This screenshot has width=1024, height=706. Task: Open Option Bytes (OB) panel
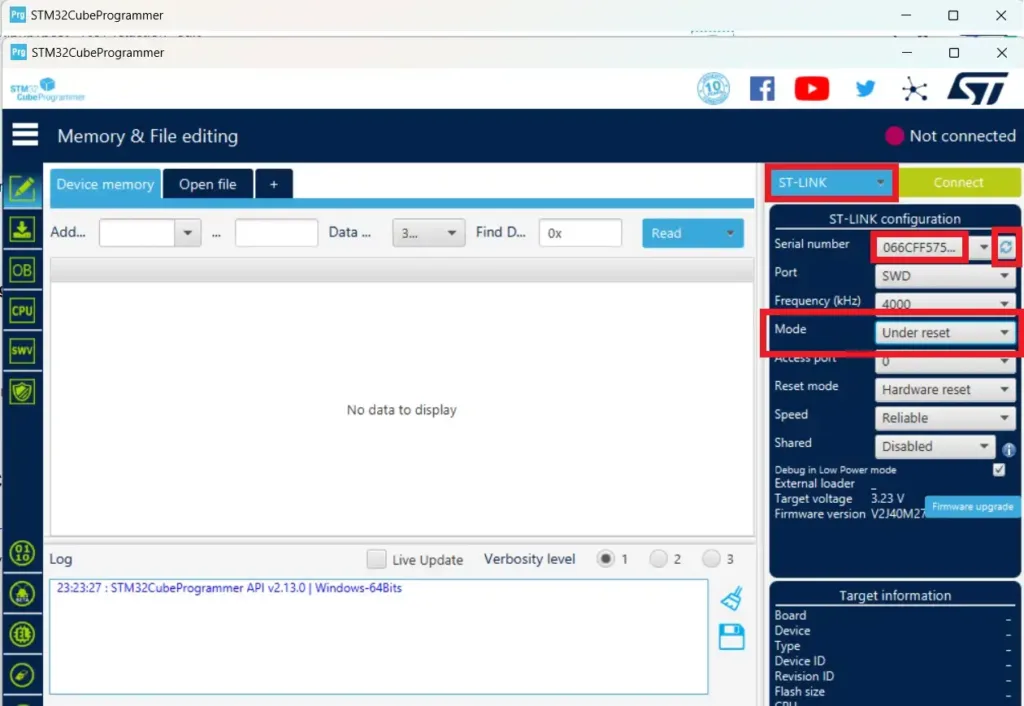pyautogui.click(x=22, y=270)
